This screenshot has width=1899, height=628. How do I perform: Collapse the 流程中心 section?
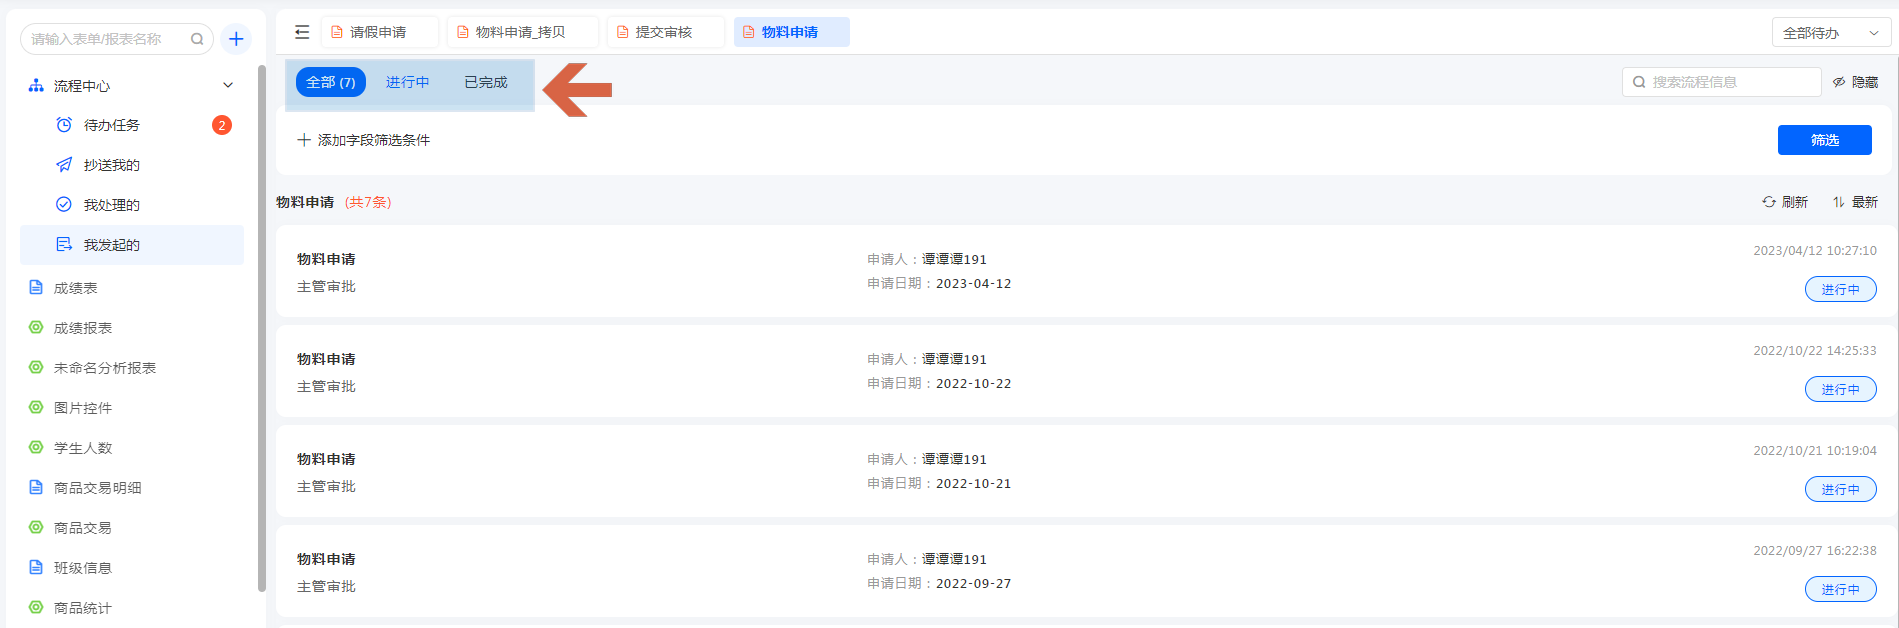[228, 86]
